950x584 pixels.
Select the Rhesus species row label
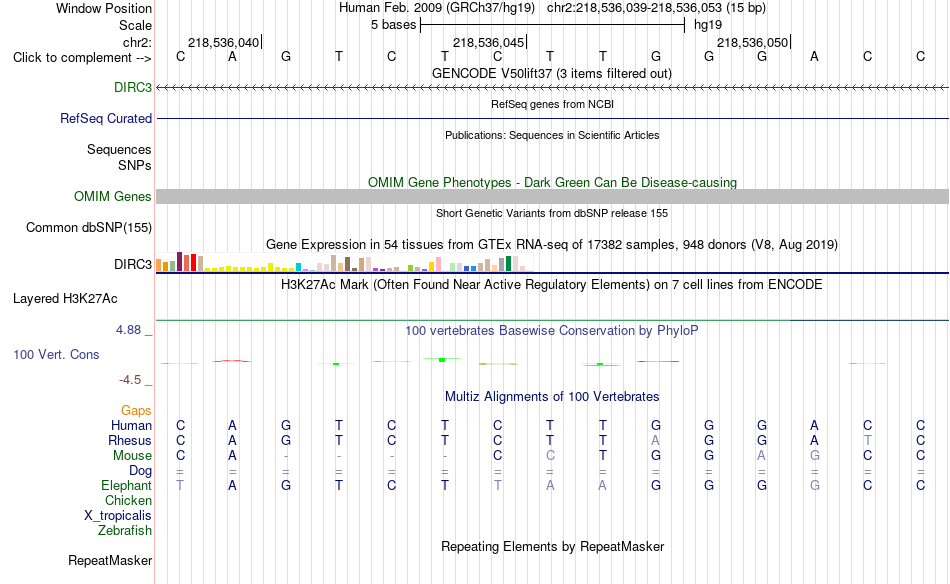[130, 440]
